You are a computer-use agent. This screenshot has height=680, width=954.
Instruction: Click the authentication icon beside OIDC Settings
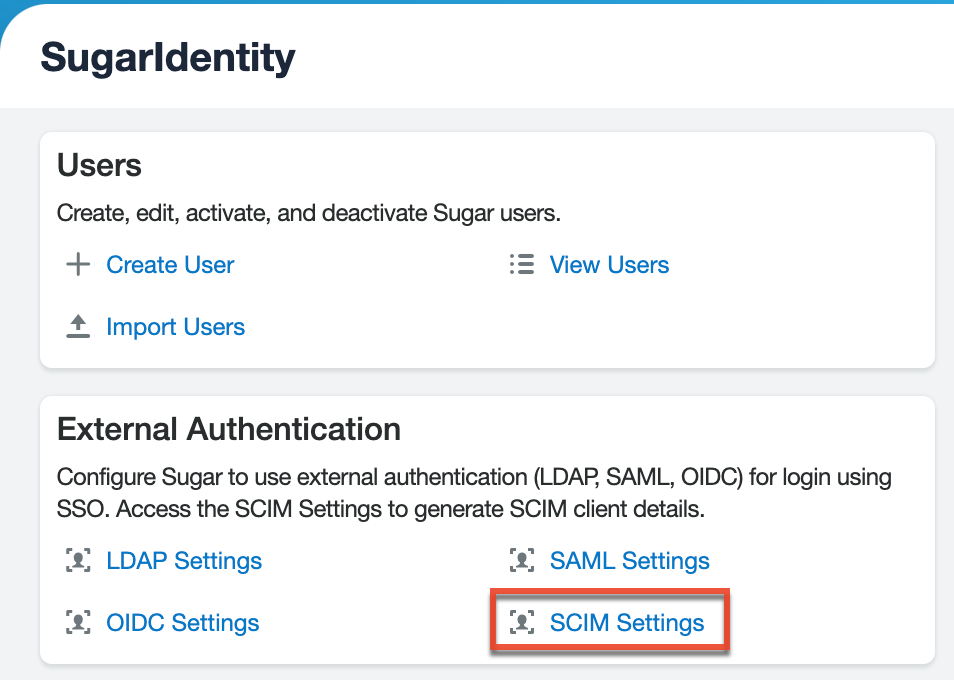pyautogui.click(x=77, y=622)
